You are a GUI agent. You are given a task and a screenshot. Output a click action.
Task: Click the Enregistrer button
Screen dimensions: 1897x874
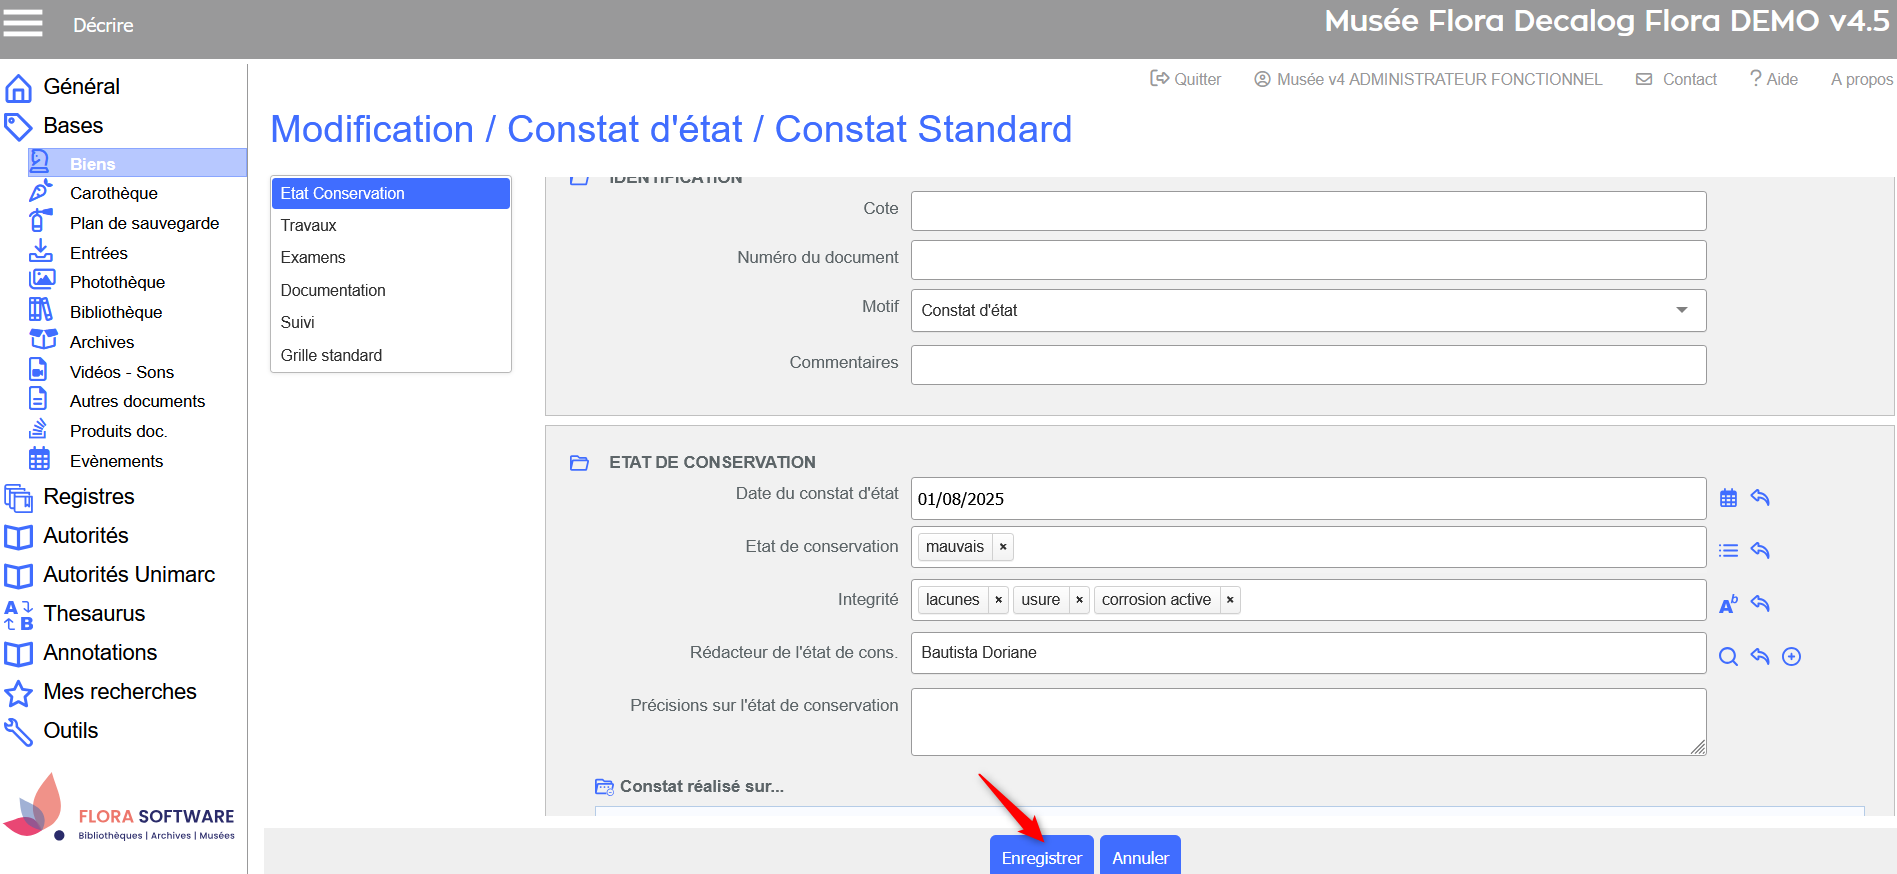pyautogui.click(x=1041, y=857)
